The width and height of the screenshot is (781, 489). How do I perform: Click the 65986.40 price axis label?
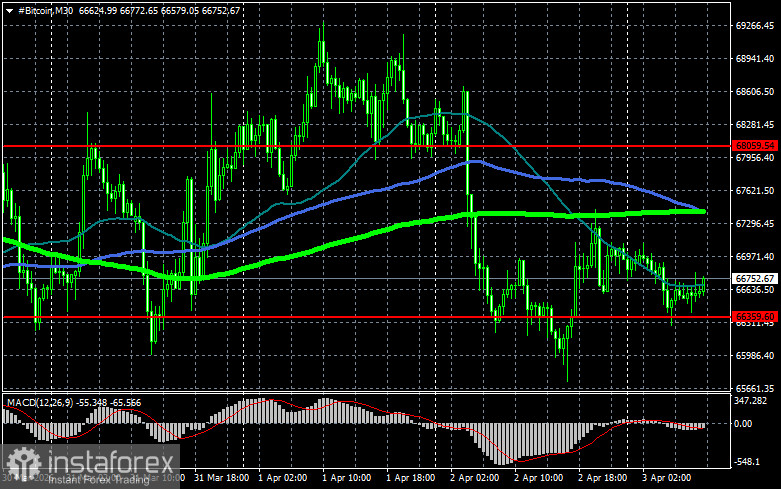pyautogui.click(x=755, y=356)
